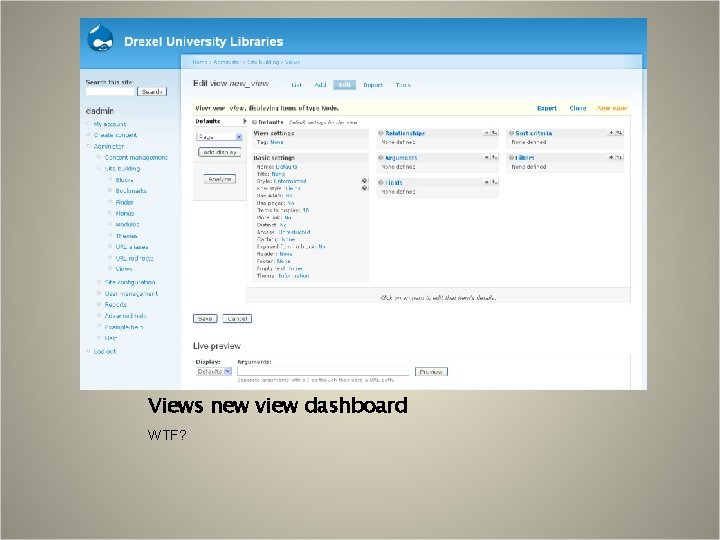The width and height of the screenshot is (720, 540).
Task: Open Blocks under Site building
Action: [124, 180]
